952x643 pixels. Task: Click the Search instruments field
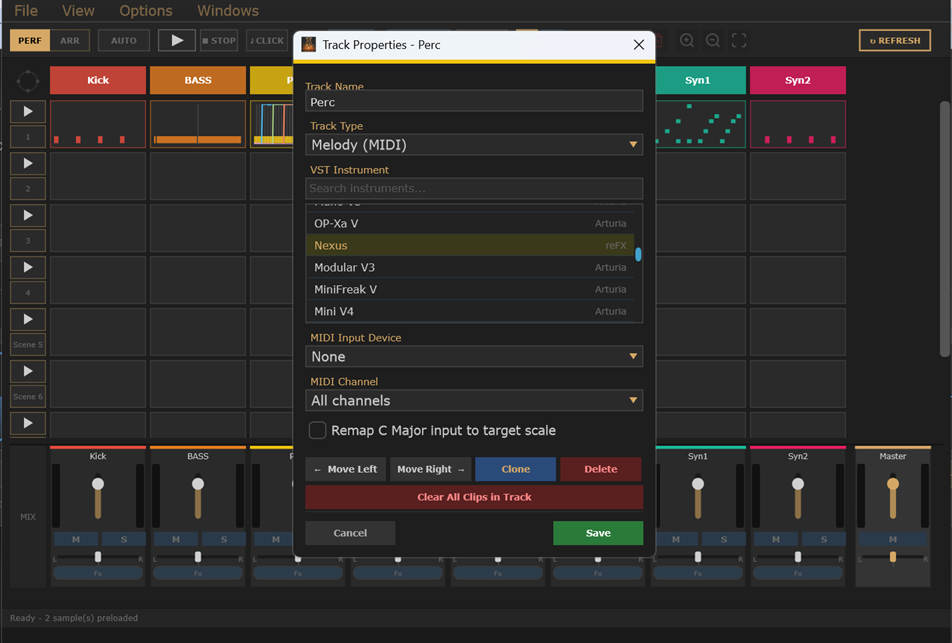(474, 188)
